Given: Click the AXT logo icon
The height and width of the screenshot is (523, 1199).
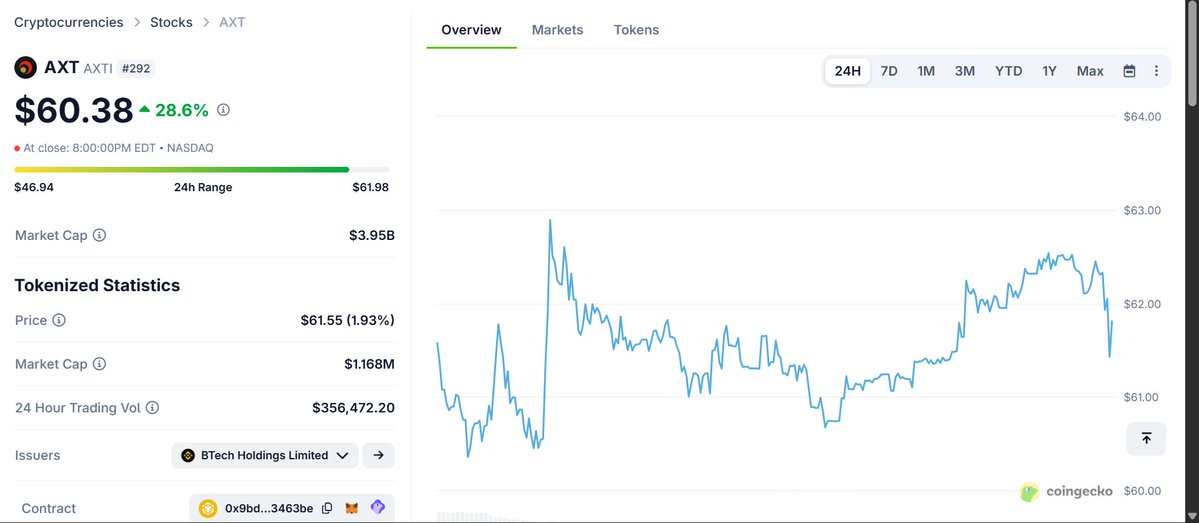Looking at the screenshot, I should (25, 67).
